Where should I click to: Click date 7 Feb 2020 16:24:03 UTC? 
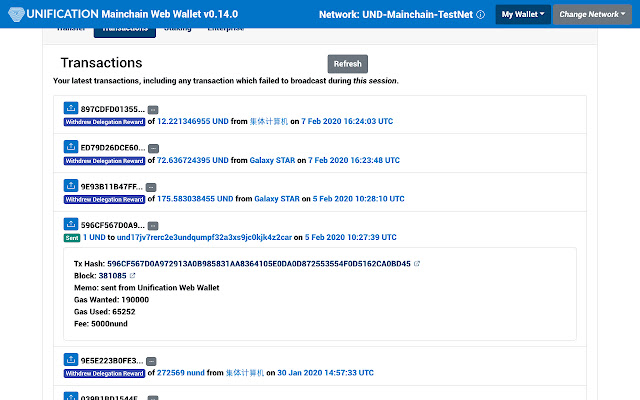tap(347, 121)
